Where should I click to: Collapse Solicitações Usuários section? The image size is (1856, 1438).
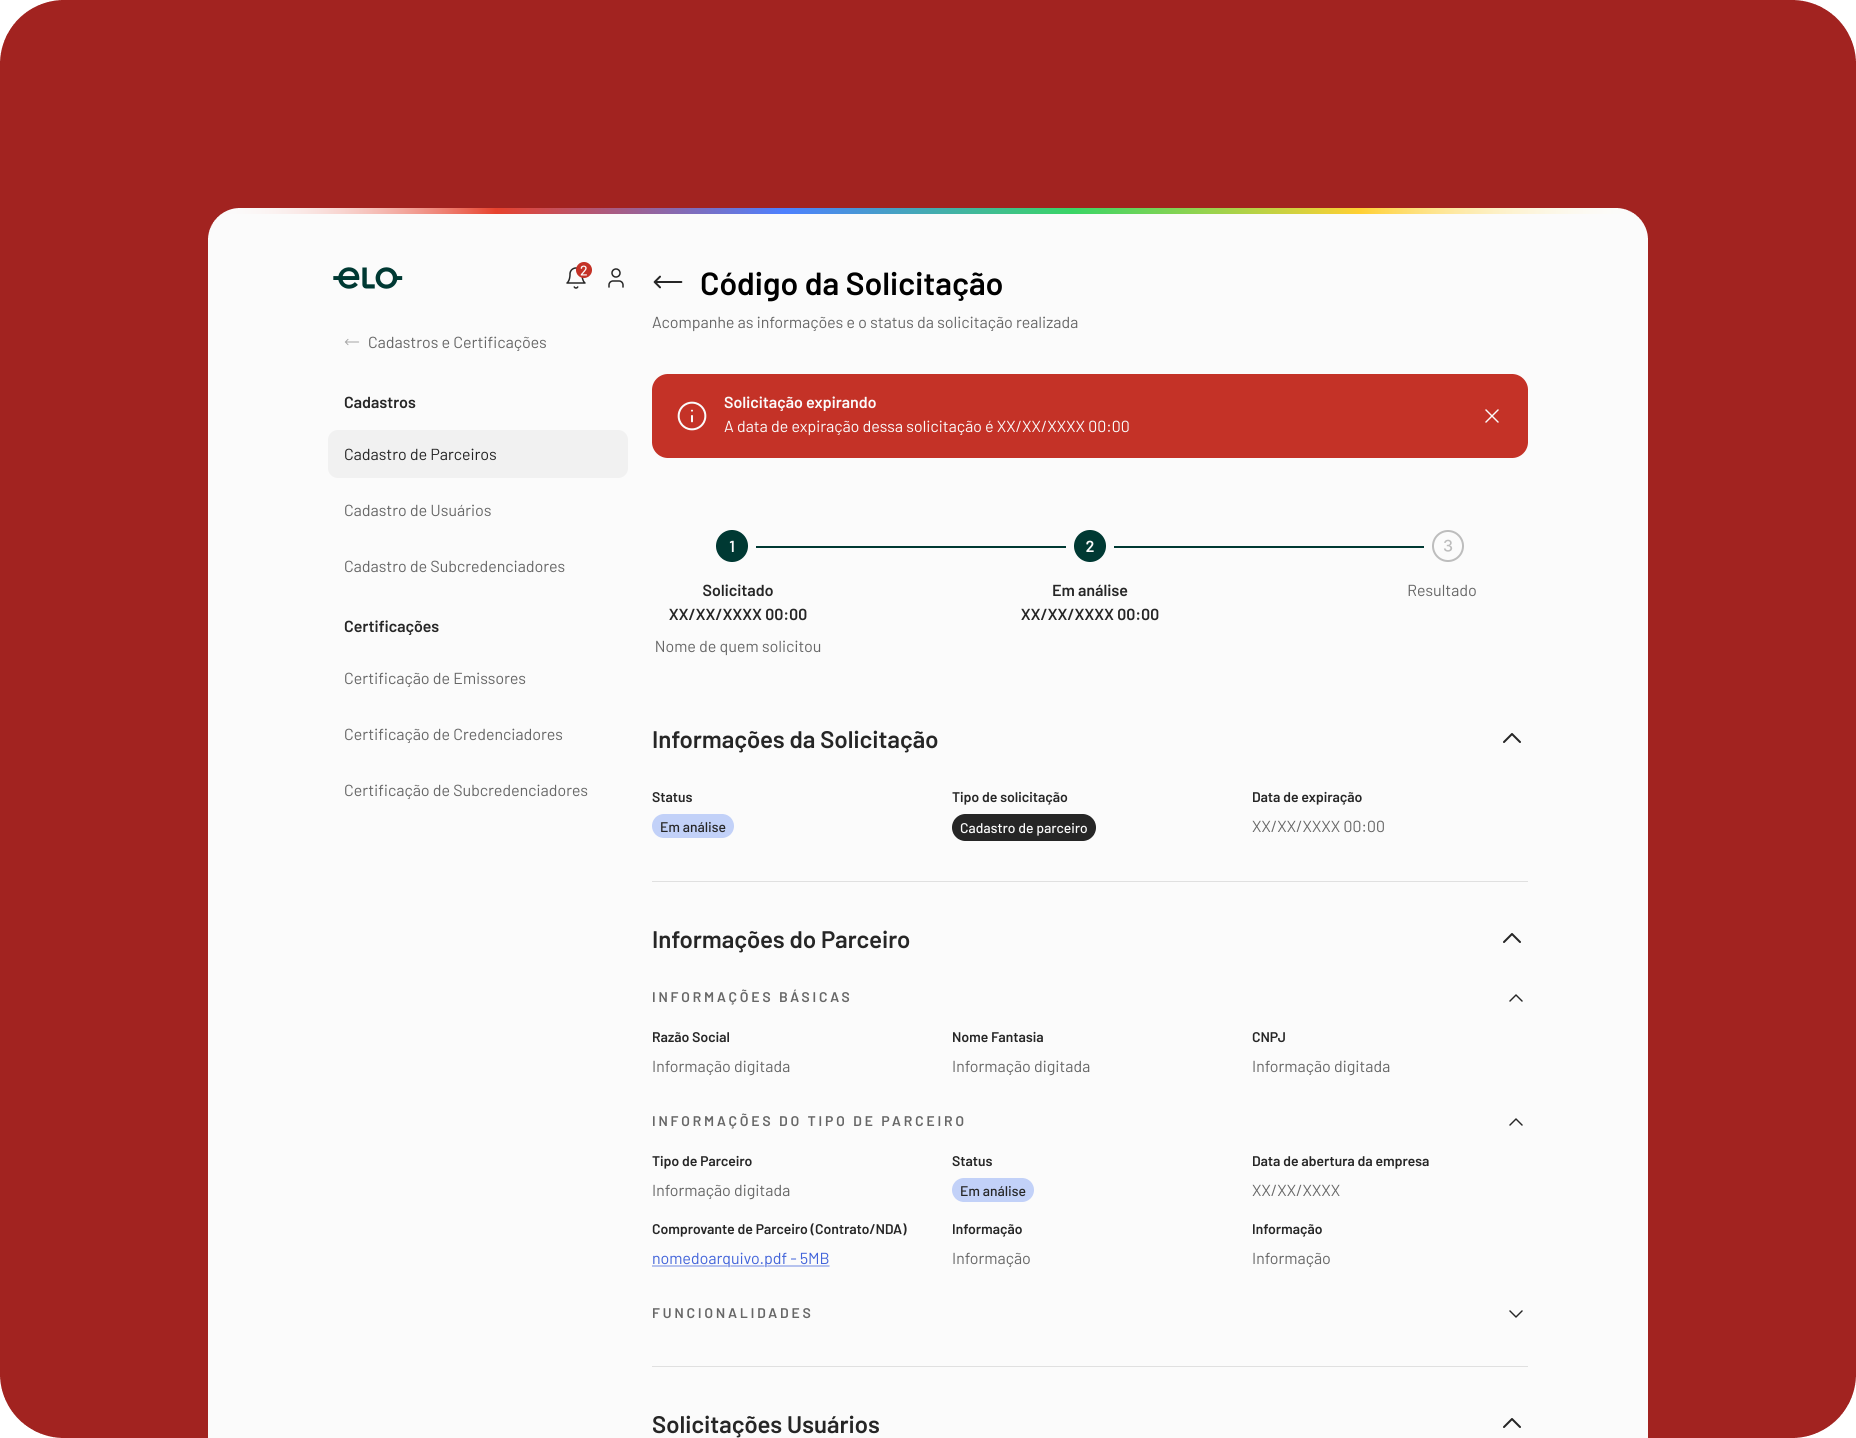point(1512,1423)
